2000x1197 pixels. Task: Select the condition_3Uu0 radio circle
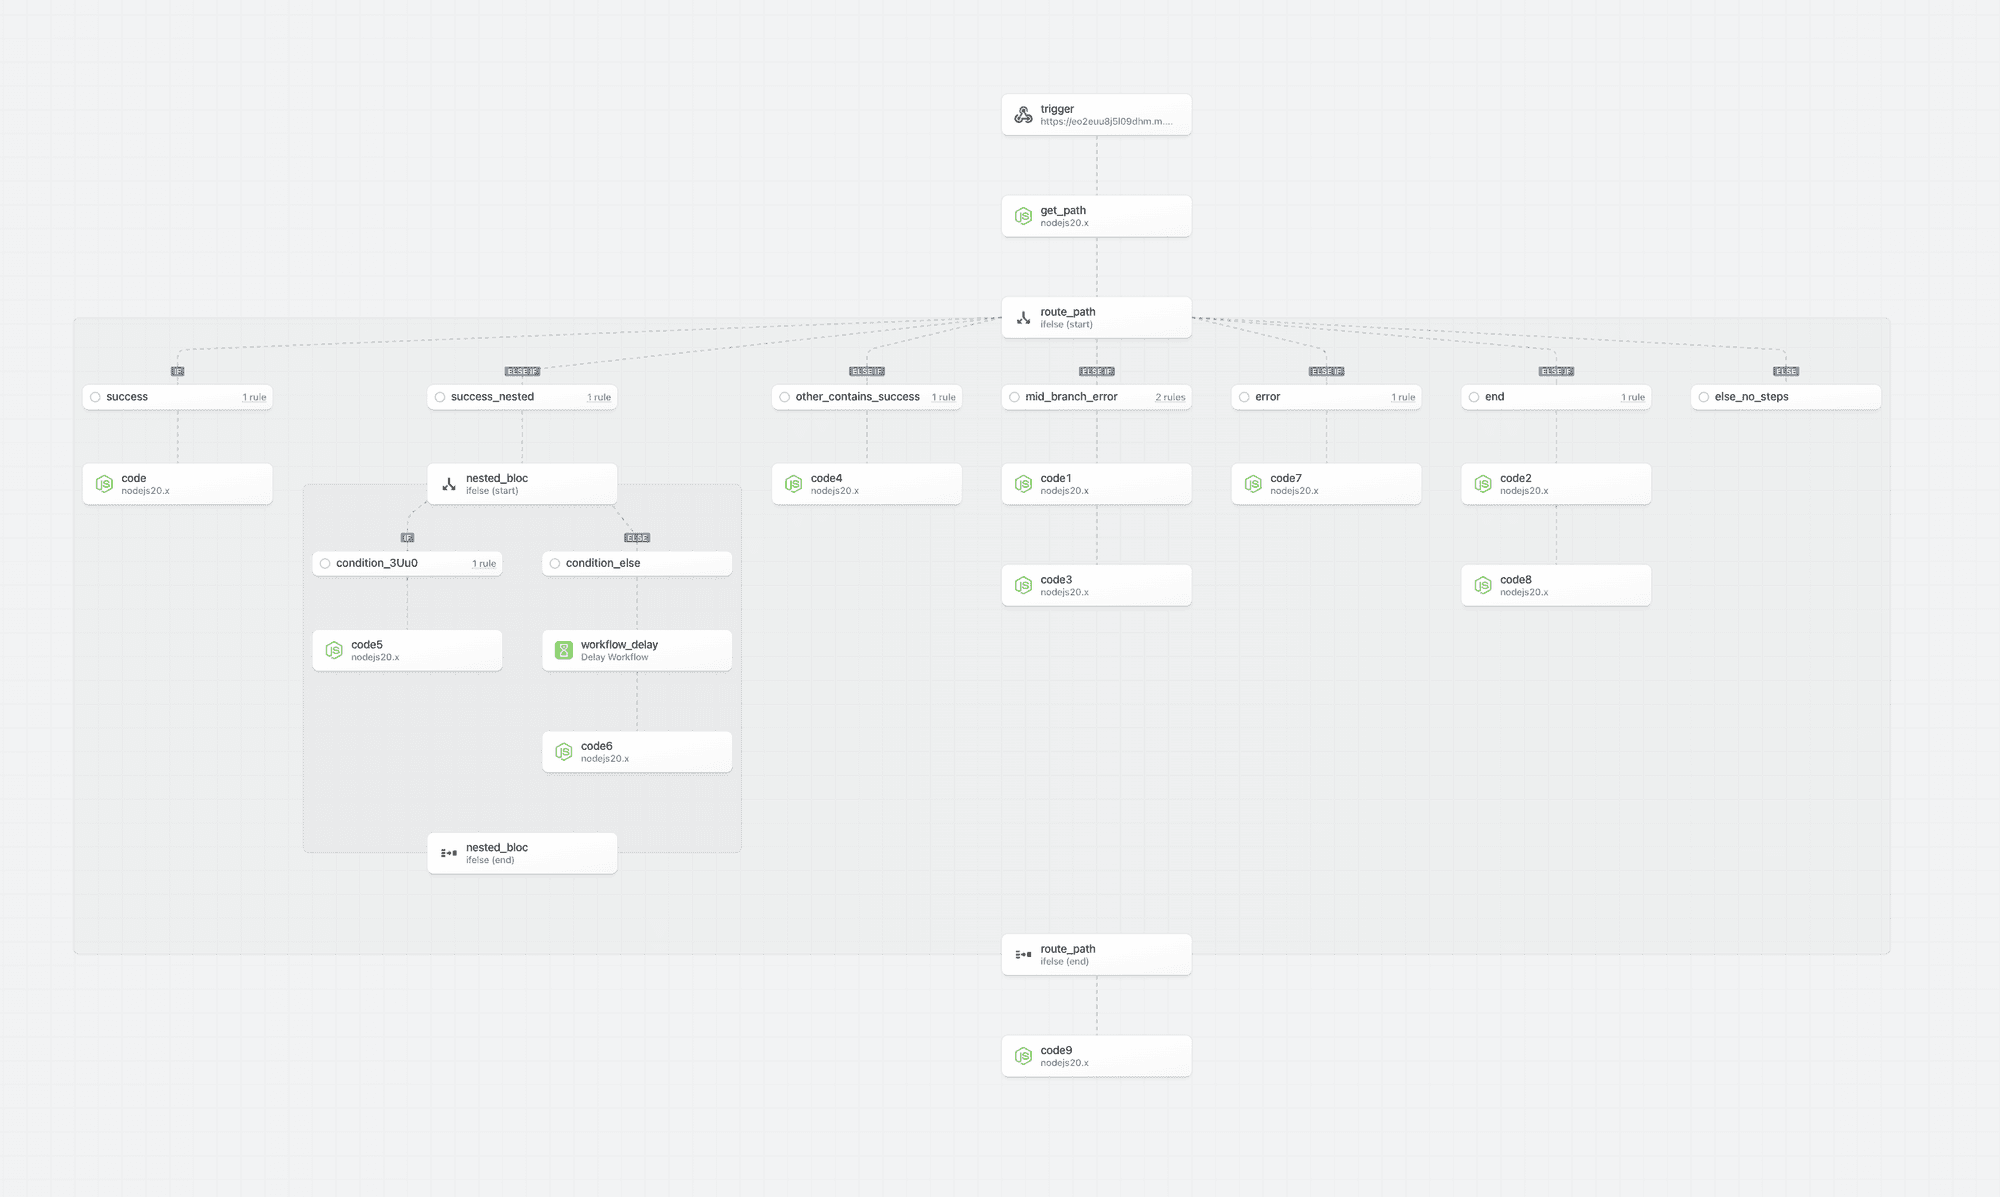(x=325, y=564)
